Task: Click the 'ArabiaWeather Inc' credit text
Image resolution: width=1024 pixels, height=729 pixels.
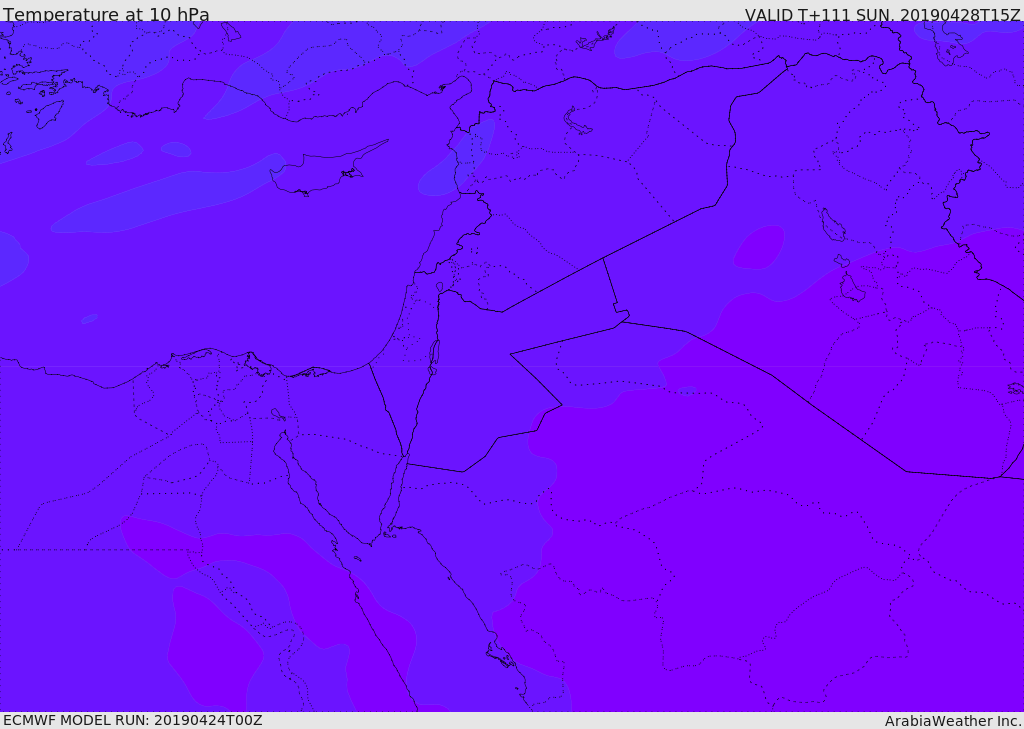Action: coord(952,721)
